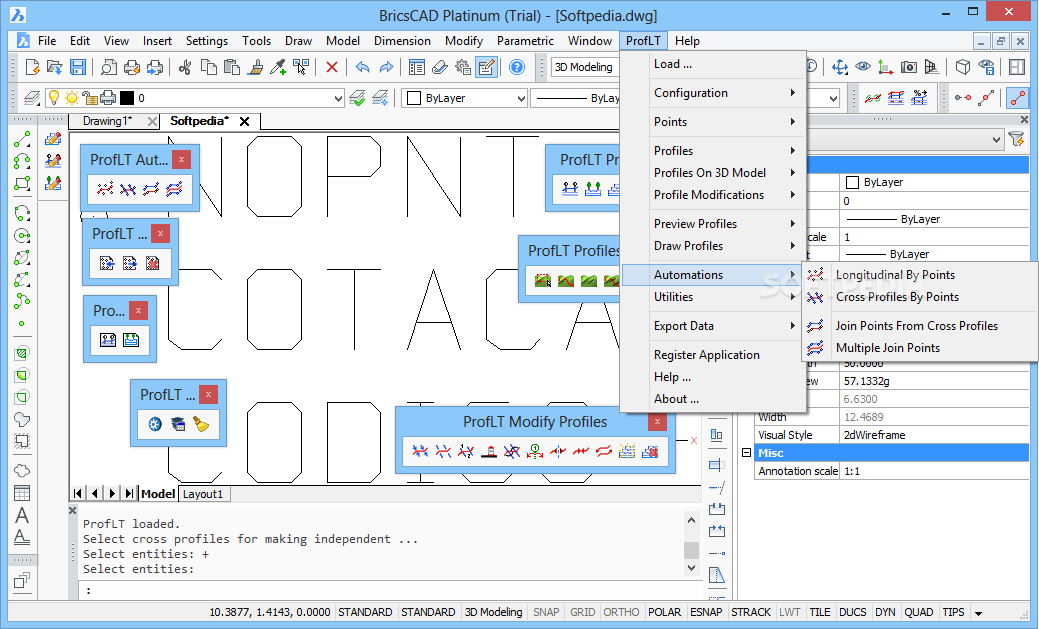This screenshot has width=1039, height=629.
Task: Open the status bar options dropdown arrow
Action: pyautogui.click(x=978, y=613)
